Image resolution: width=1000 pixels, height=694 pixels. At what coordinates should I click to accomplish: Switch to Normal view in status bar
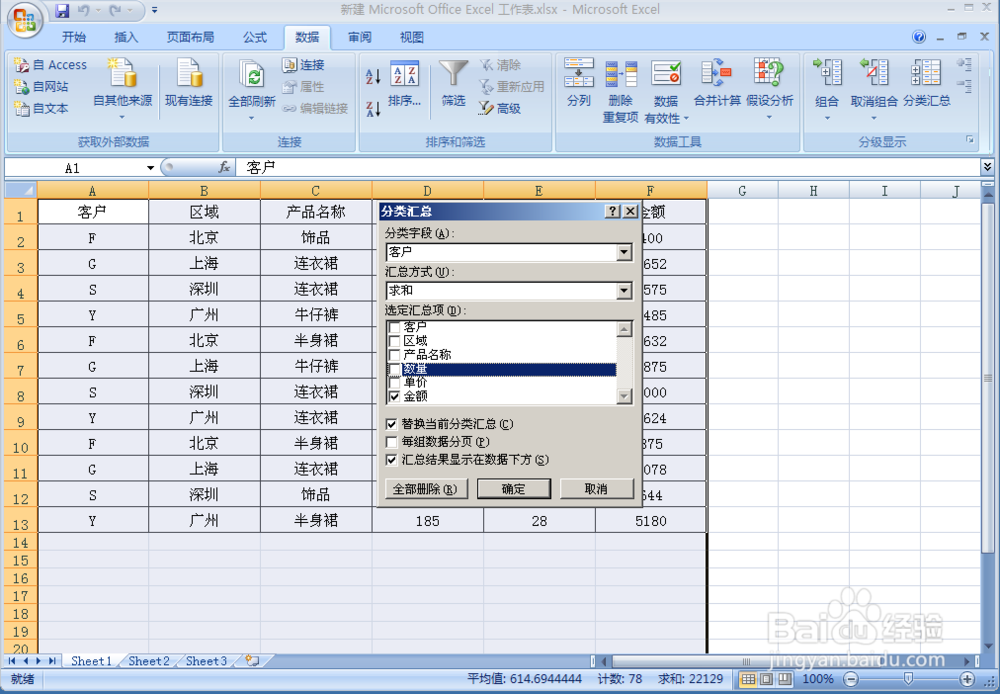coord(749,679)
